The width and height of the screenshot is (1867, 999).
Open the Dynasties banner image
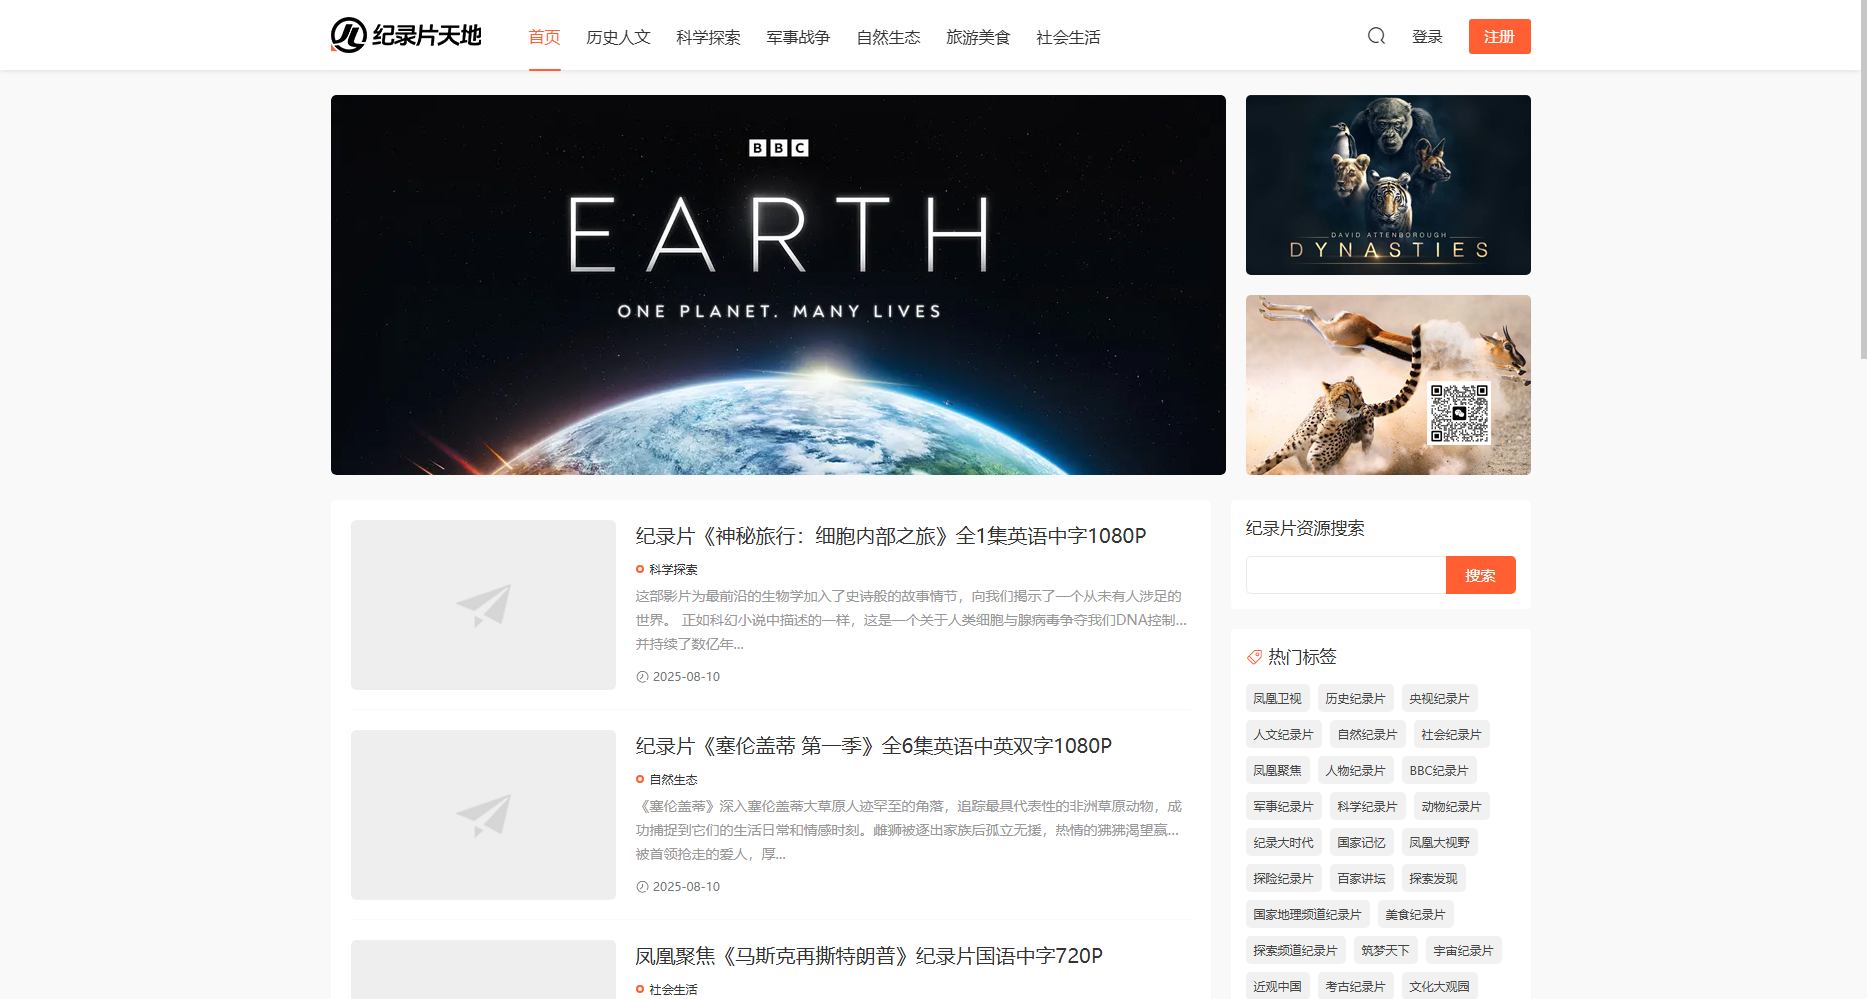point(1388,185)
